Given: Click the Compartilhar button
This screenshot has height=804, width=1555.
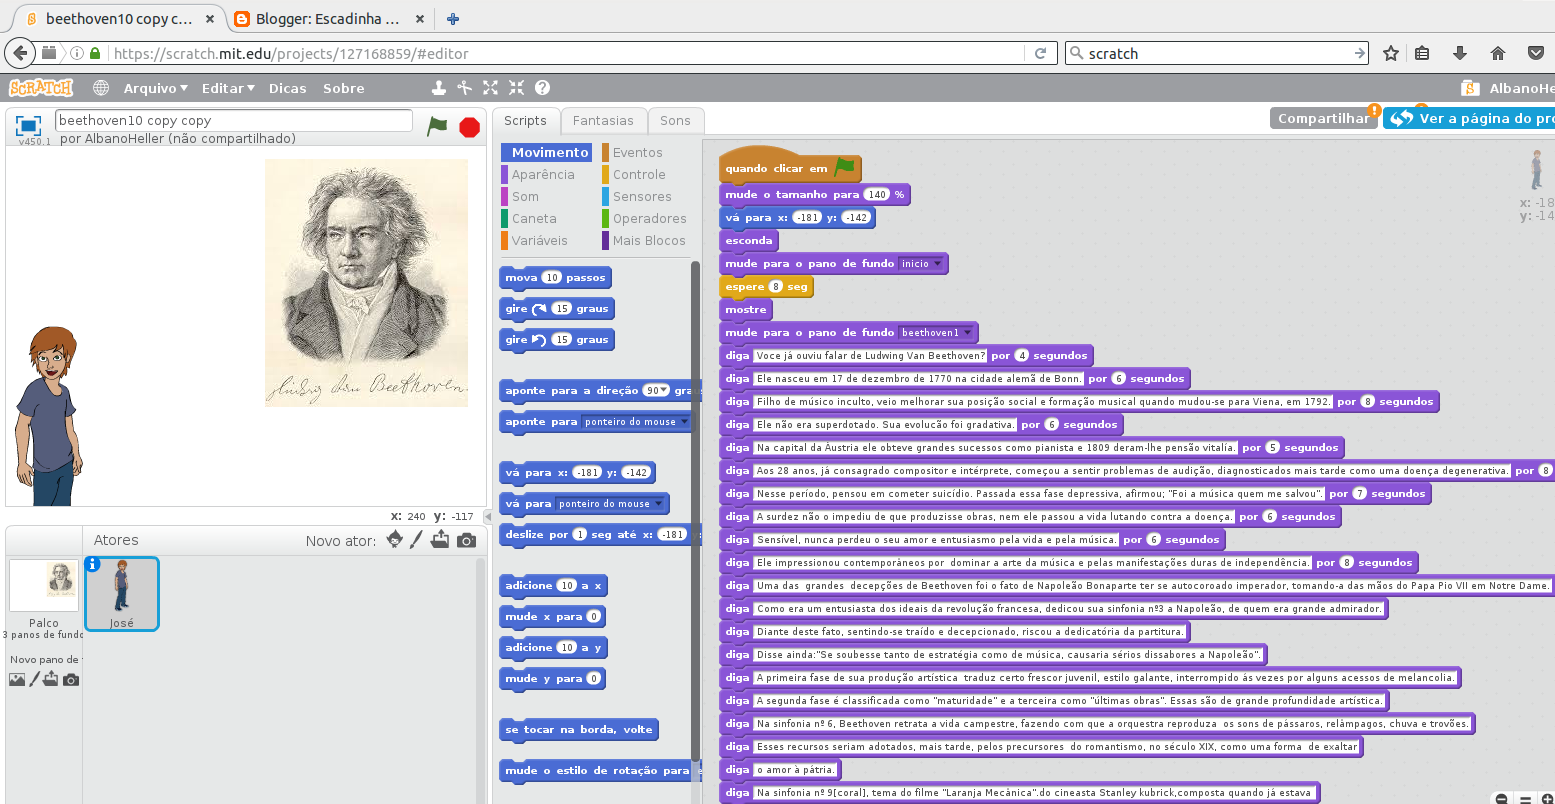Looking at the screenshot, I should [1323, 118].
